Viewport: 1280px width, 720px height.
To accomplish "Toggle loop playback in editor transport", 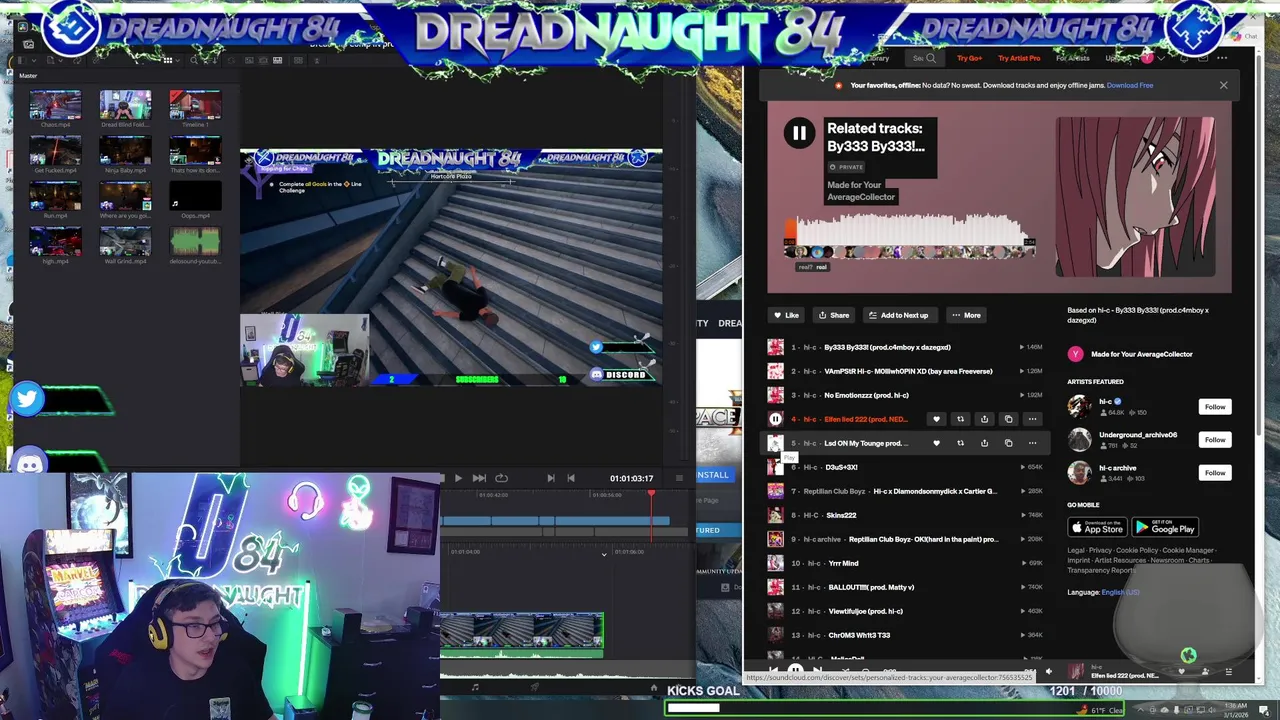I will pos(501,478).
